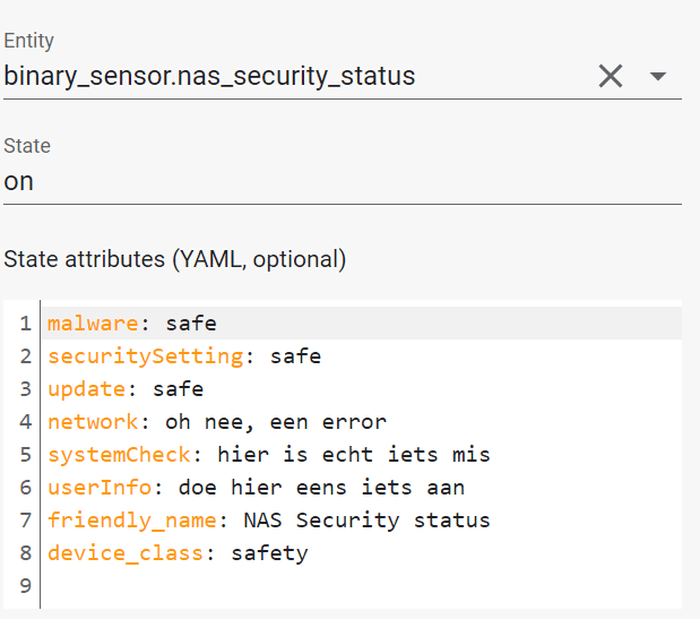Click line number 8 in gutter
Screen dimensions: 700x619
click(x=25, y=553)
